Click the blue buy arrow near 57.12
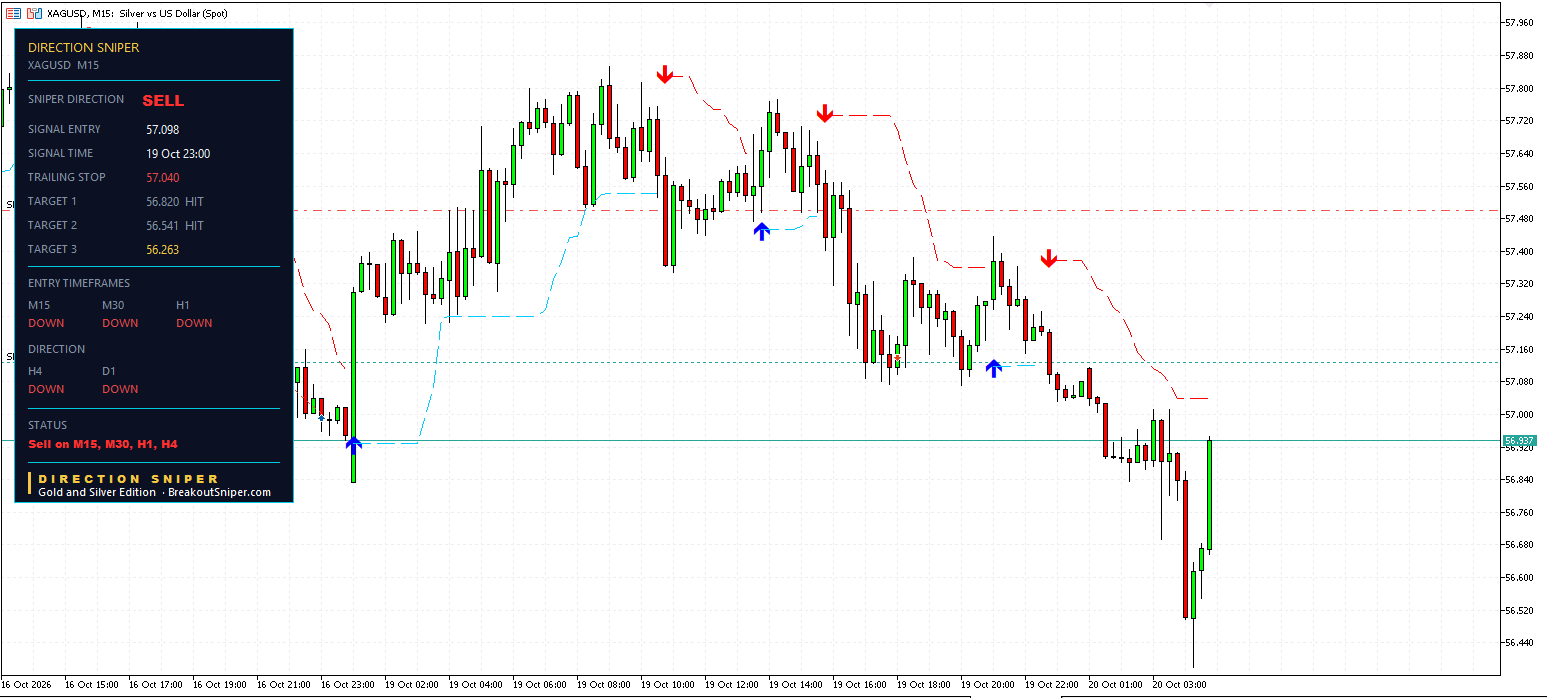 (993, 368)
